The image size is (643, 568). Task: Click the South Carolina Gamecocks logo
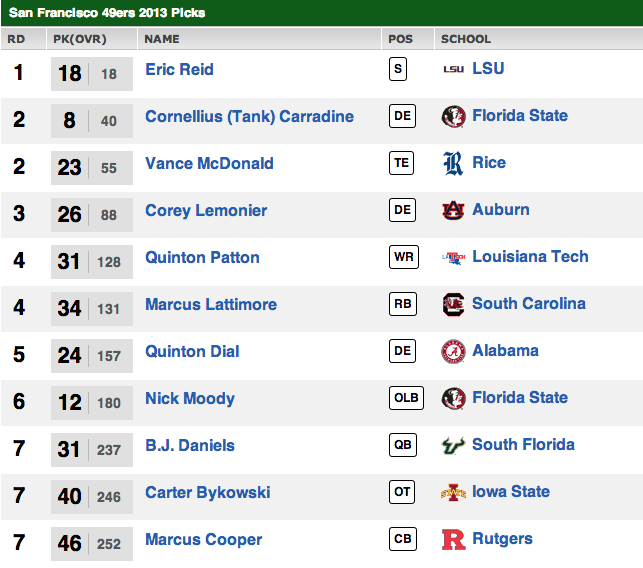453,304
